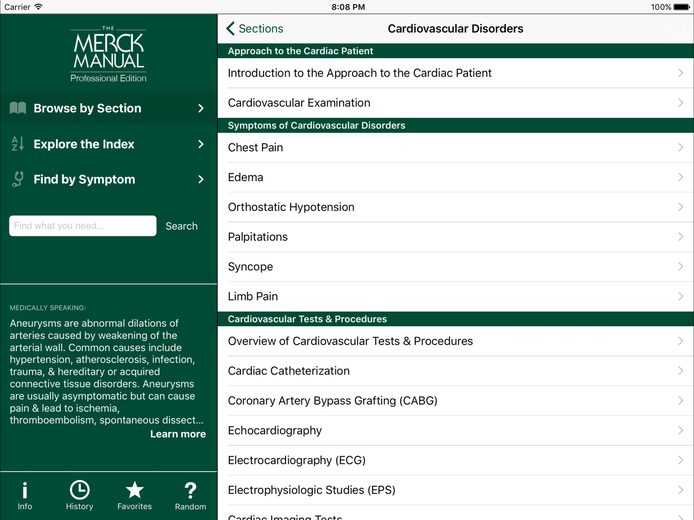
Task: Select Find by Symptom menu item
Action: (108, 179)
